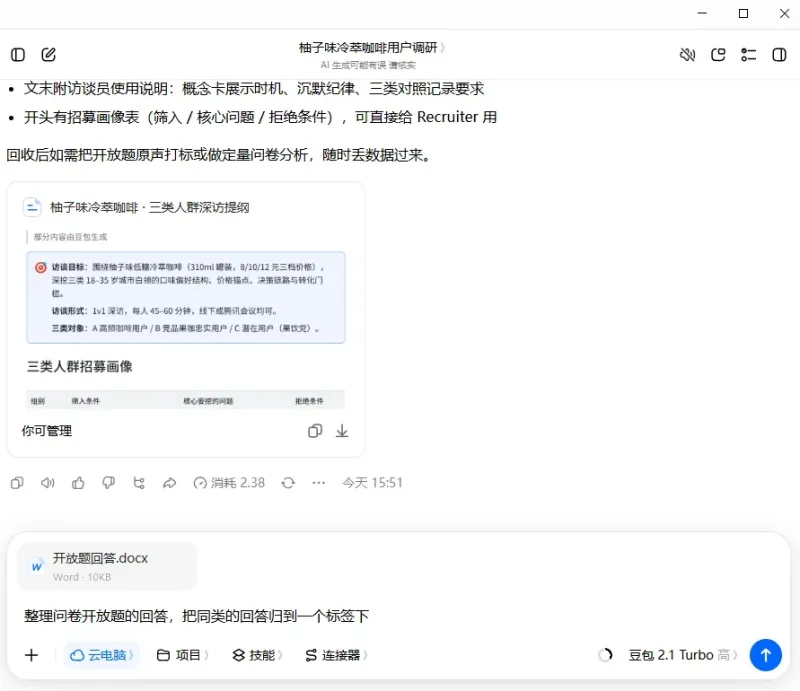Image resolution: width=800 pixels, height=691 pixels.
Task: Toggle the right side panel
Action: pyautogui.click(x=779, y=55)
